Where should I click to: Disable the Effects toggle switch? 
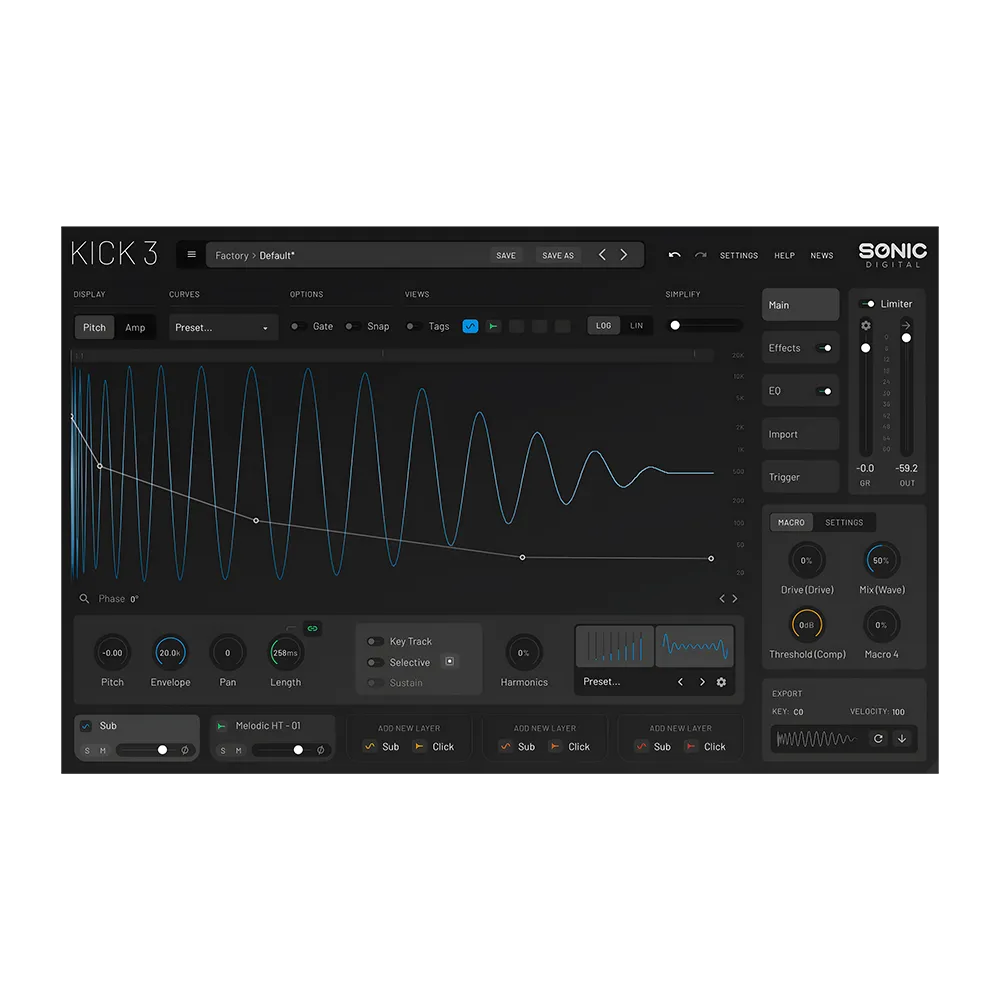pyautogui.click(x=825, y=348)
